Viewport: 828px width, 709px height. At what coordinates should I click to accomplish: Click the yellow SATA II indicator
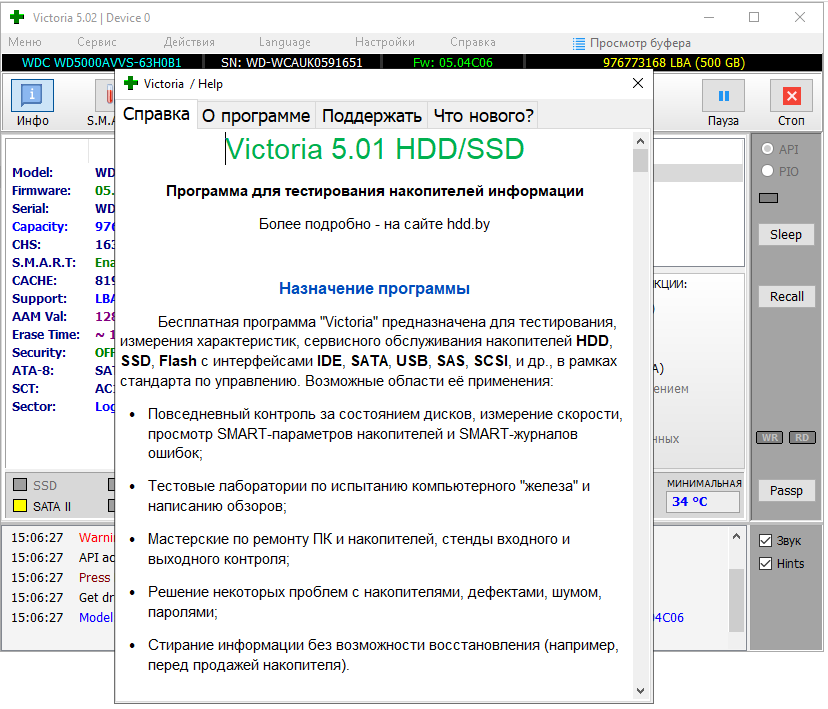pyautogui.click(x=20, y=506)
